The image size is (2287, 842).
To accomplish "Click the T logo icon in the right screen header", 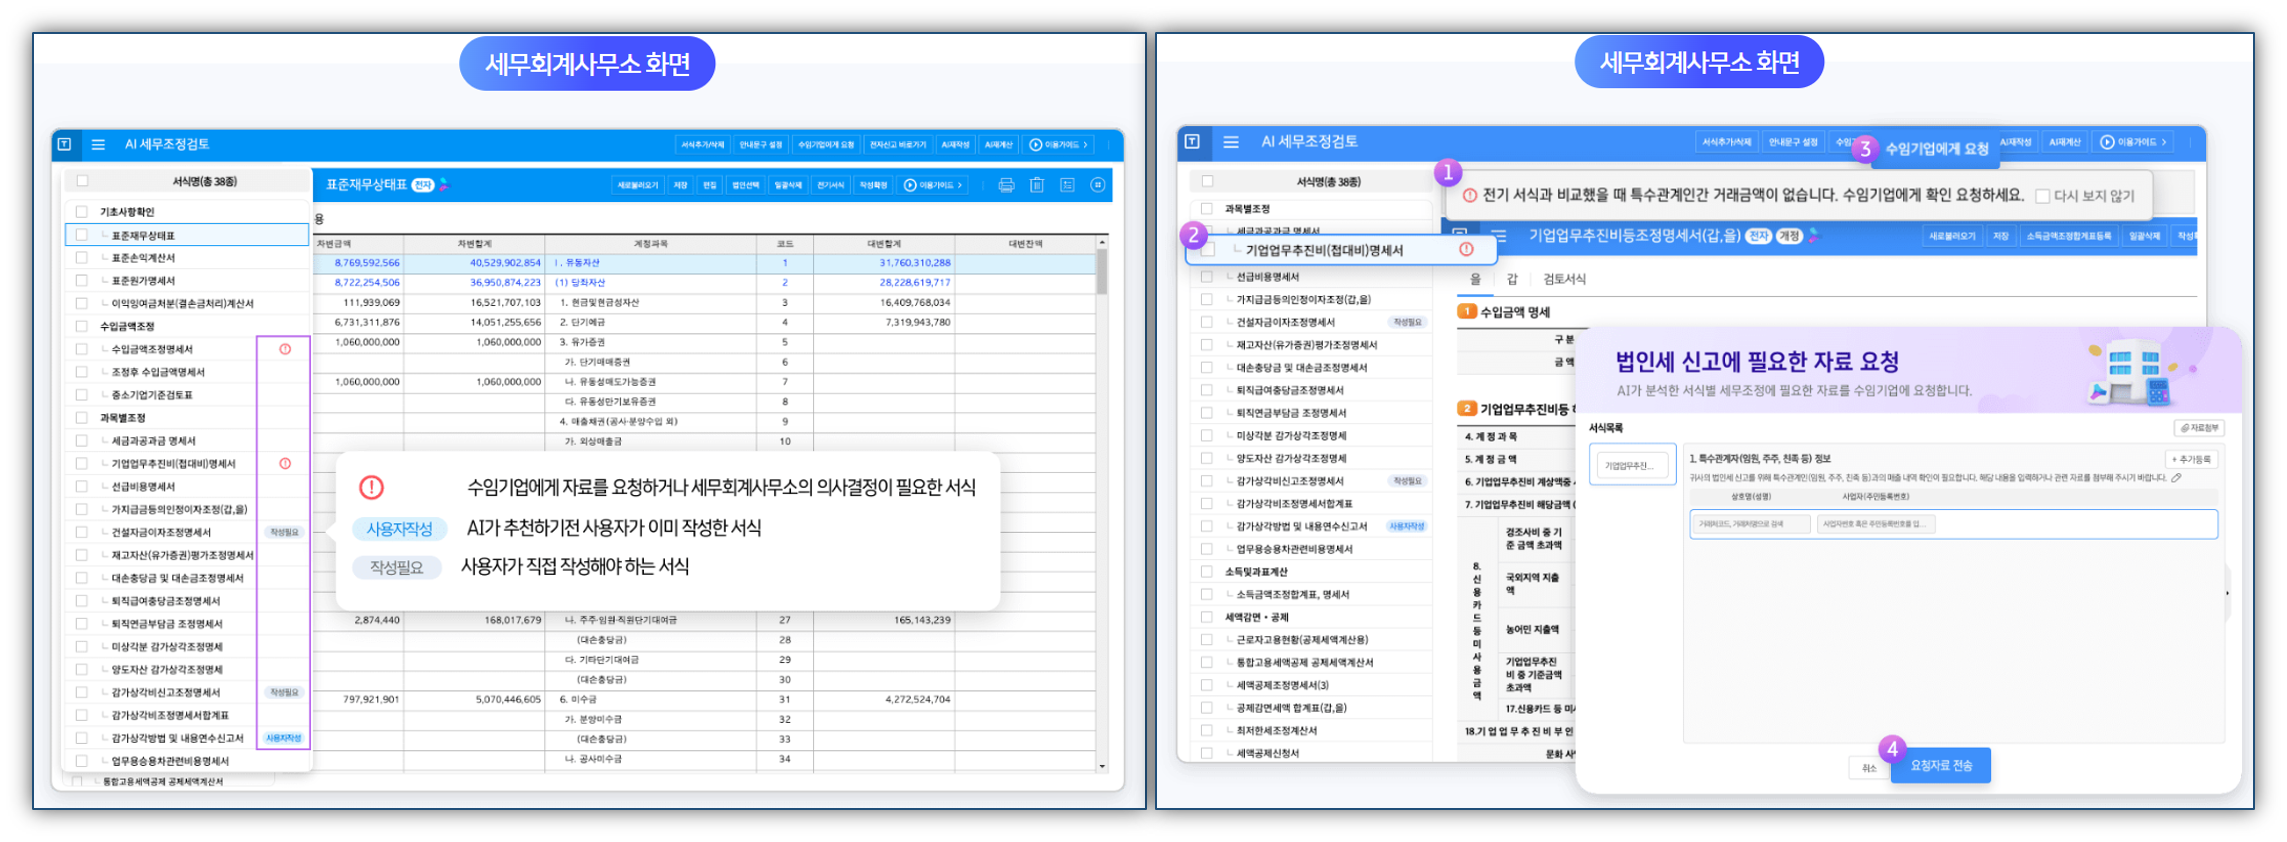I will tap(1192, 142).
